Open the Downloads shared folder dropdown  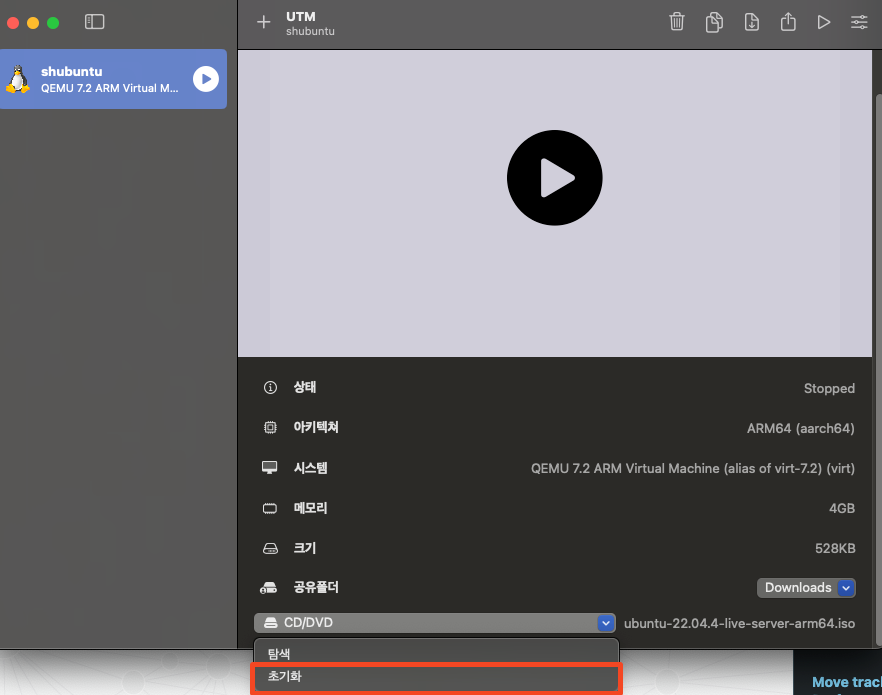pyautogui.click(x=806, y=588)
